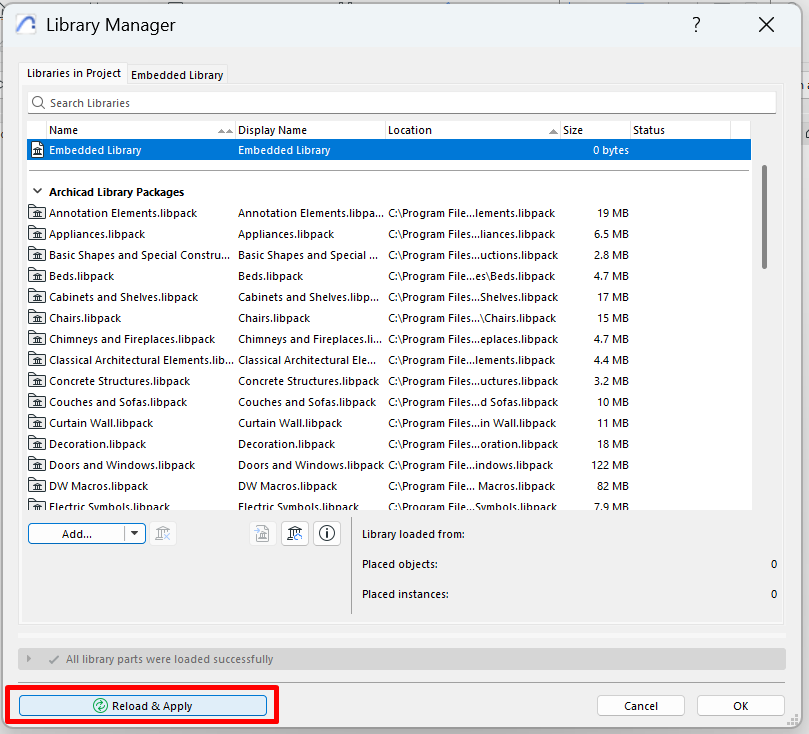809x734 pixels.
Task: Open help via the question mark icon
Action: (x=696, y=25)
